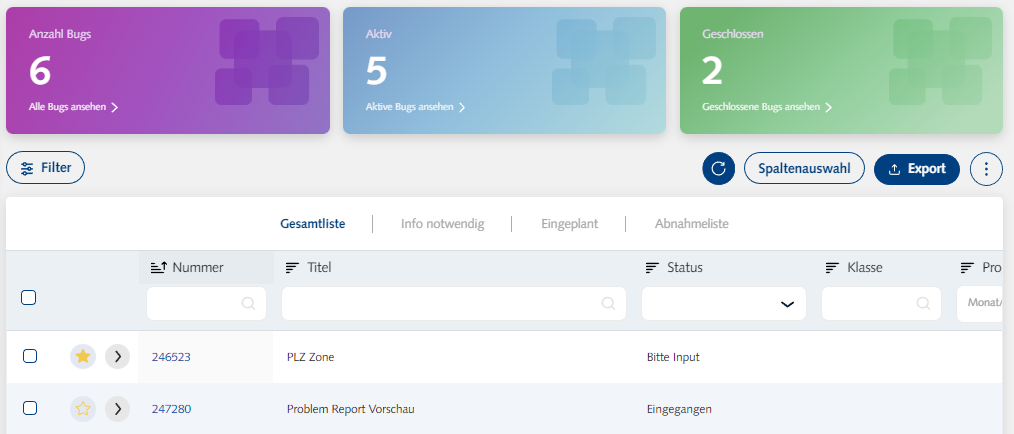The height and width of the screenshot is (434, 1014).
Task: Toggle the select-all checkbox in table header
Action: 29,297
